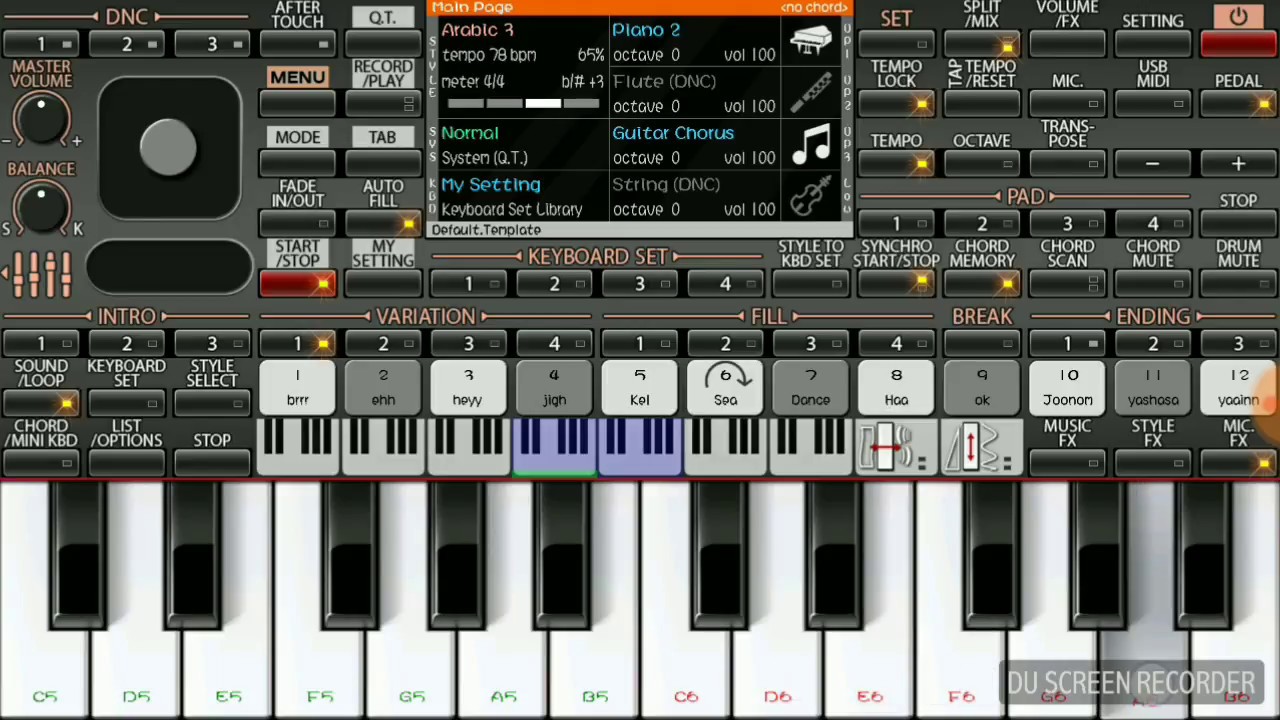Tap the transpose plus button
This screenshot has height=720, width=1280.
point(1238,163)
